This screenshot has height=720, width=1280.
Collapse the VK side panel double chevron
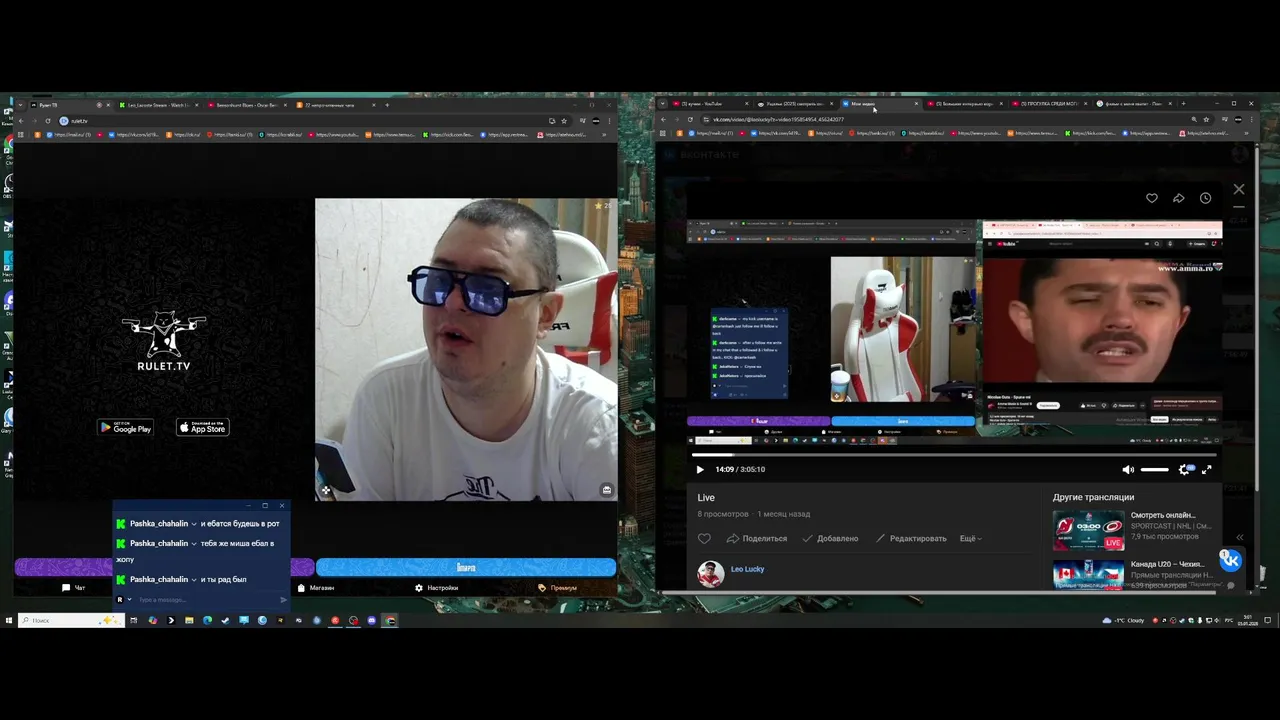pos(1240,538)
